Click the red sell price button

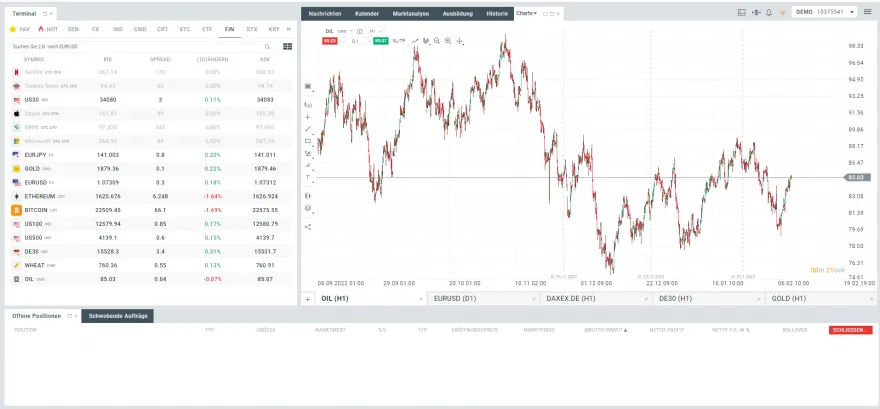331,41
